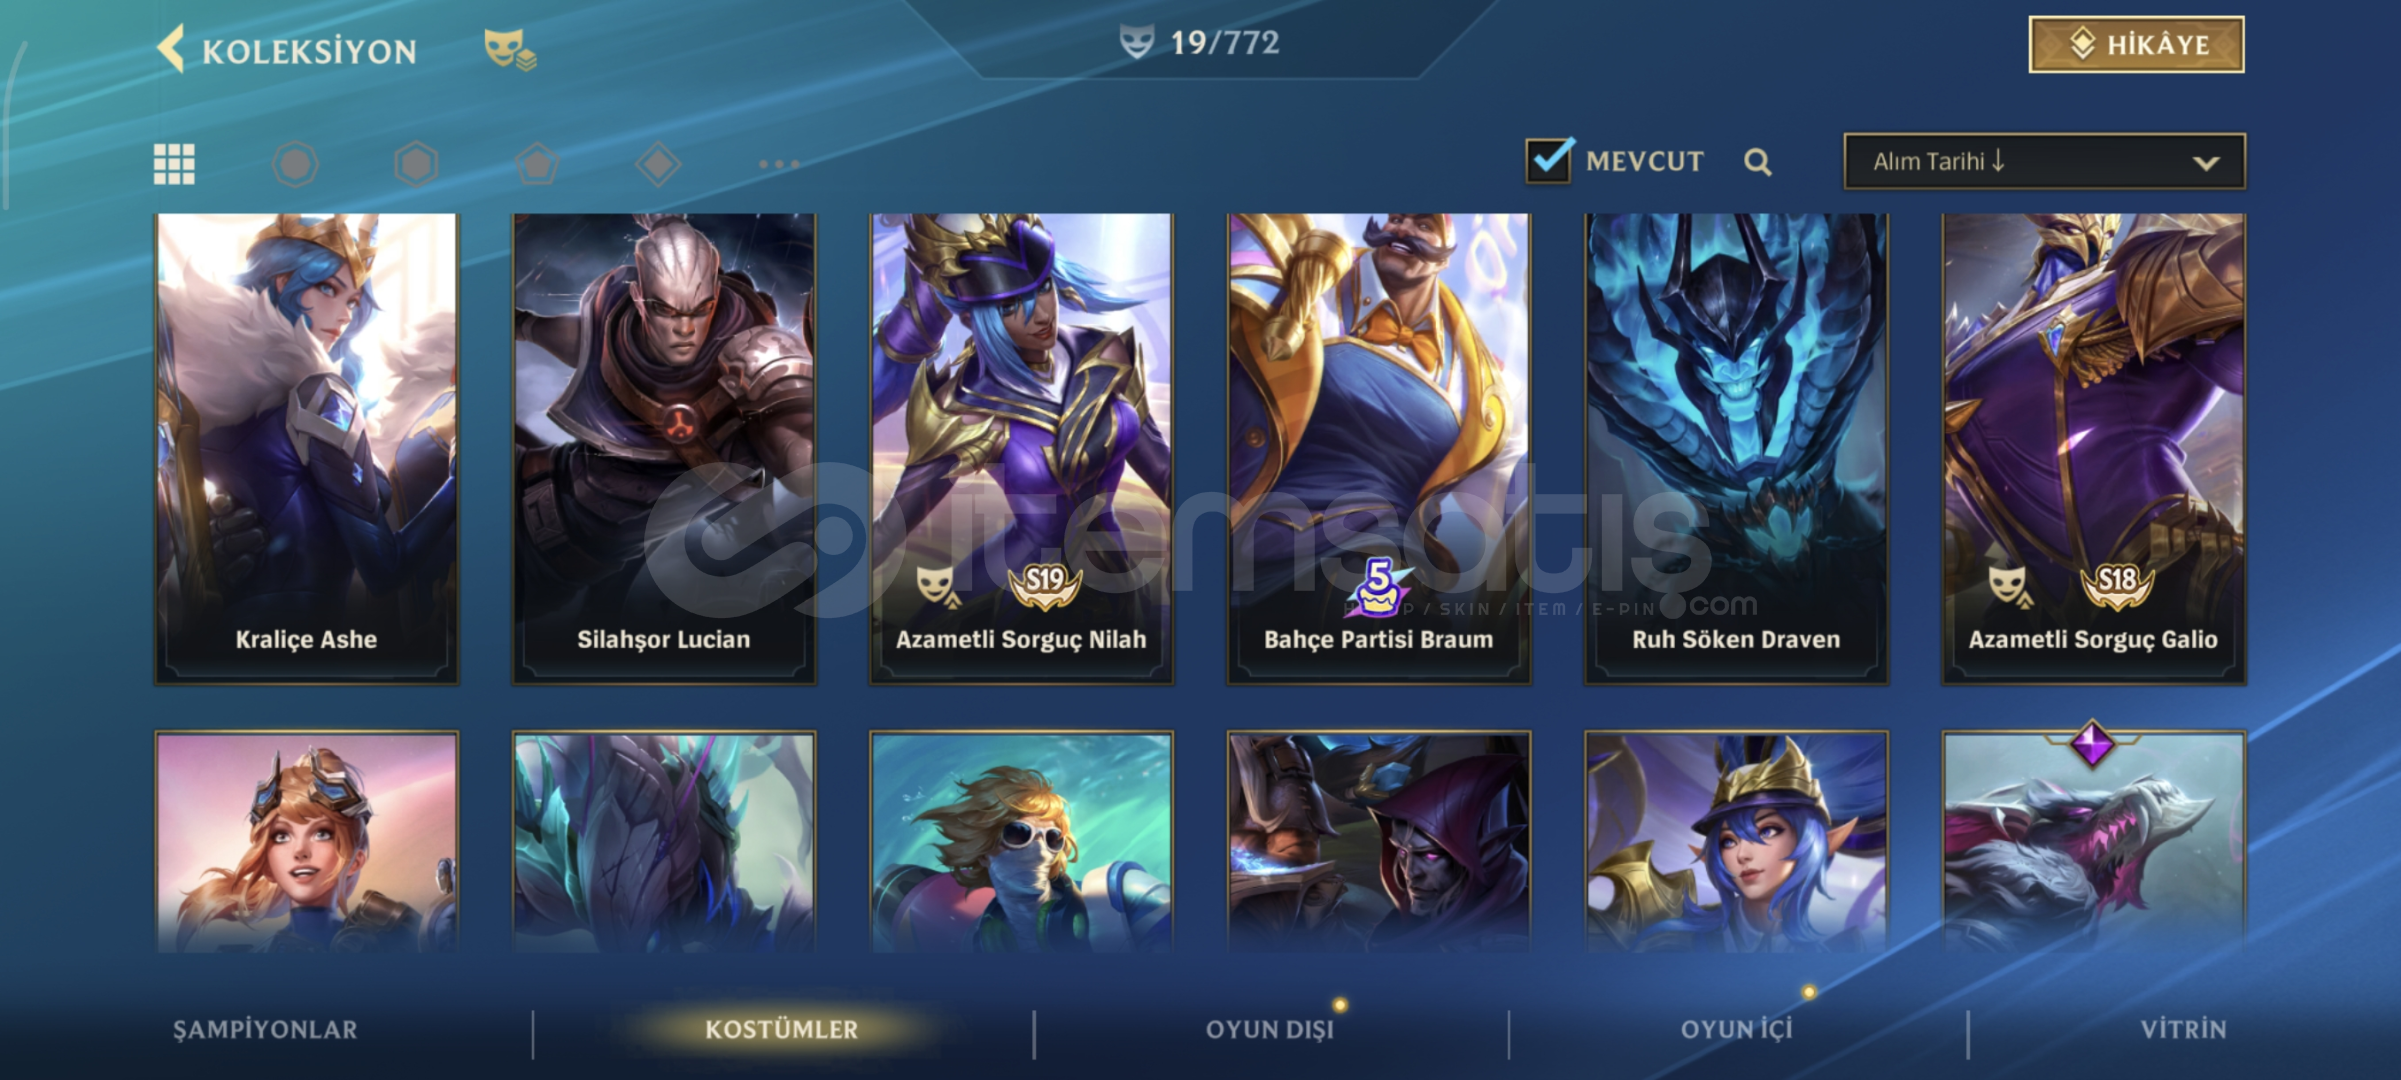Select the hexagon rarity filter icon
The width and height of the screenshot is (2401, 1080).
point(416,164)
